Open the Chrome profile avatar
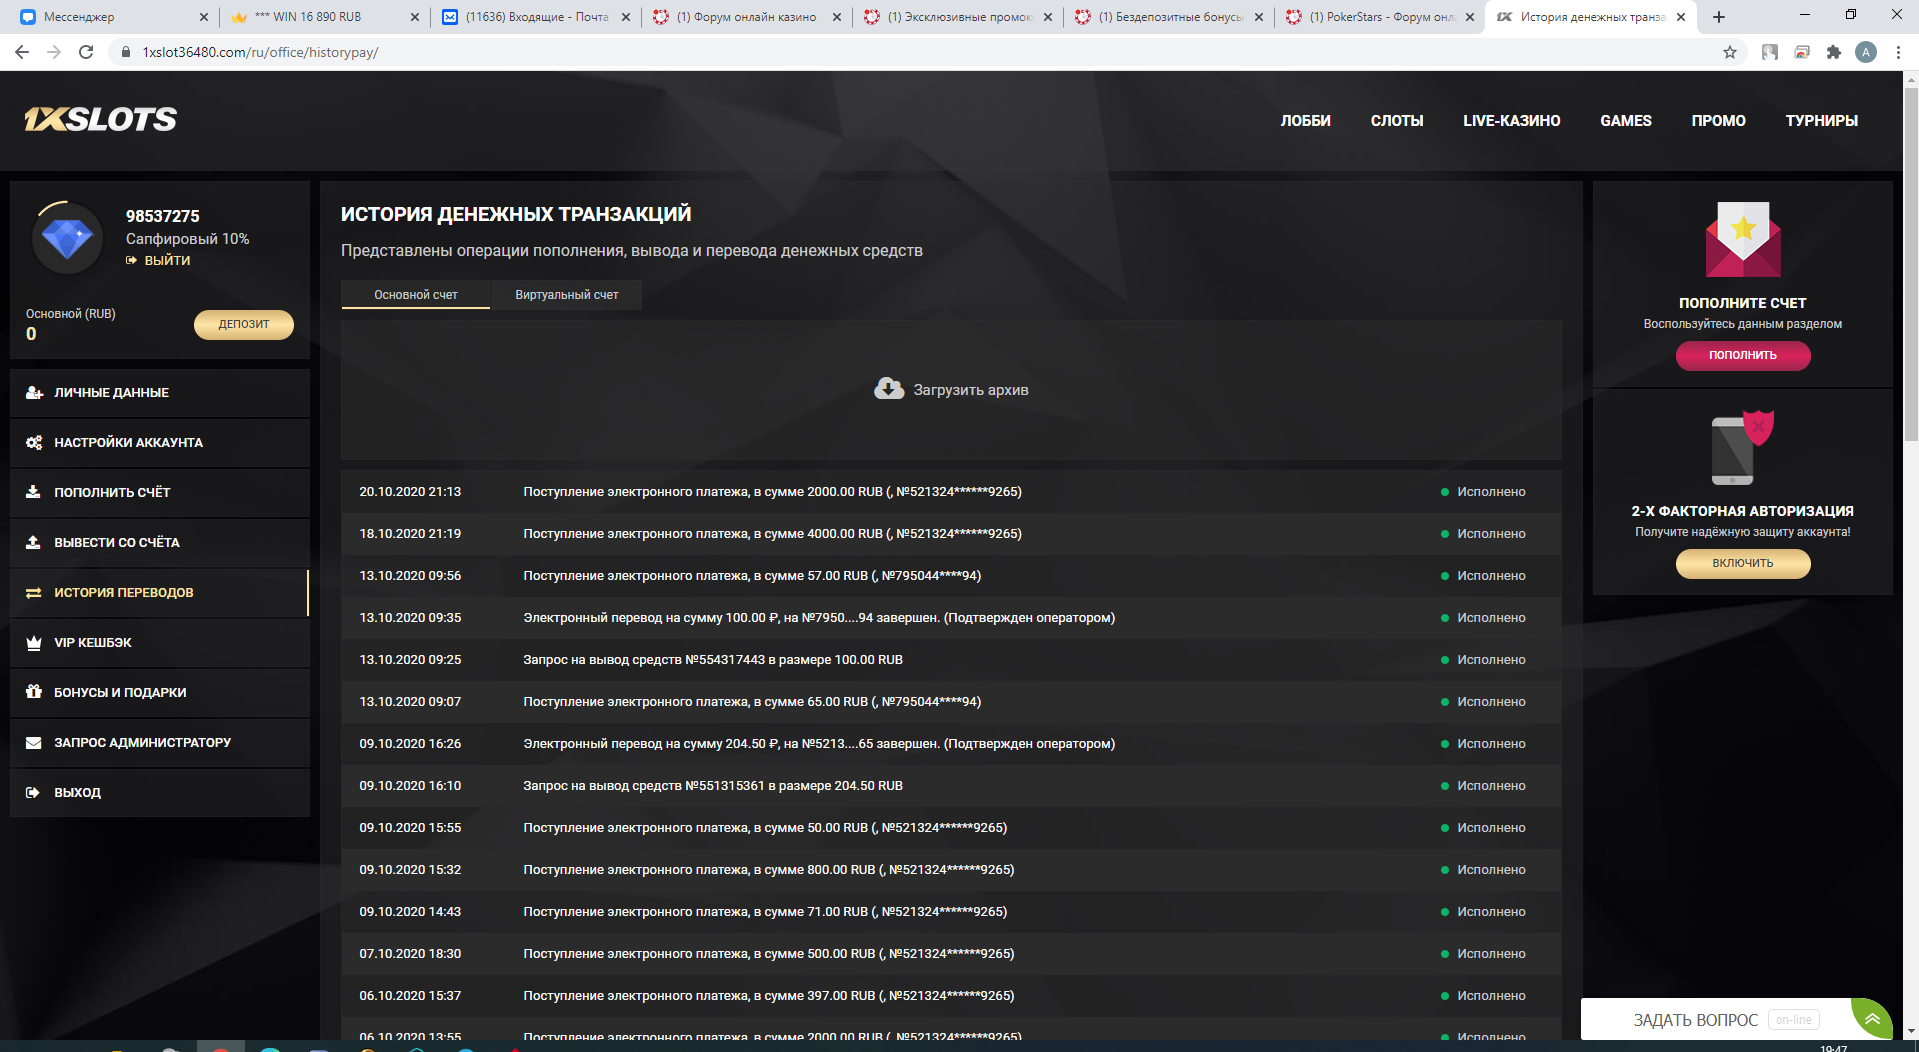This screenshot has width=1919, height=1052. pyautogui.click(x=1866, y=52)
